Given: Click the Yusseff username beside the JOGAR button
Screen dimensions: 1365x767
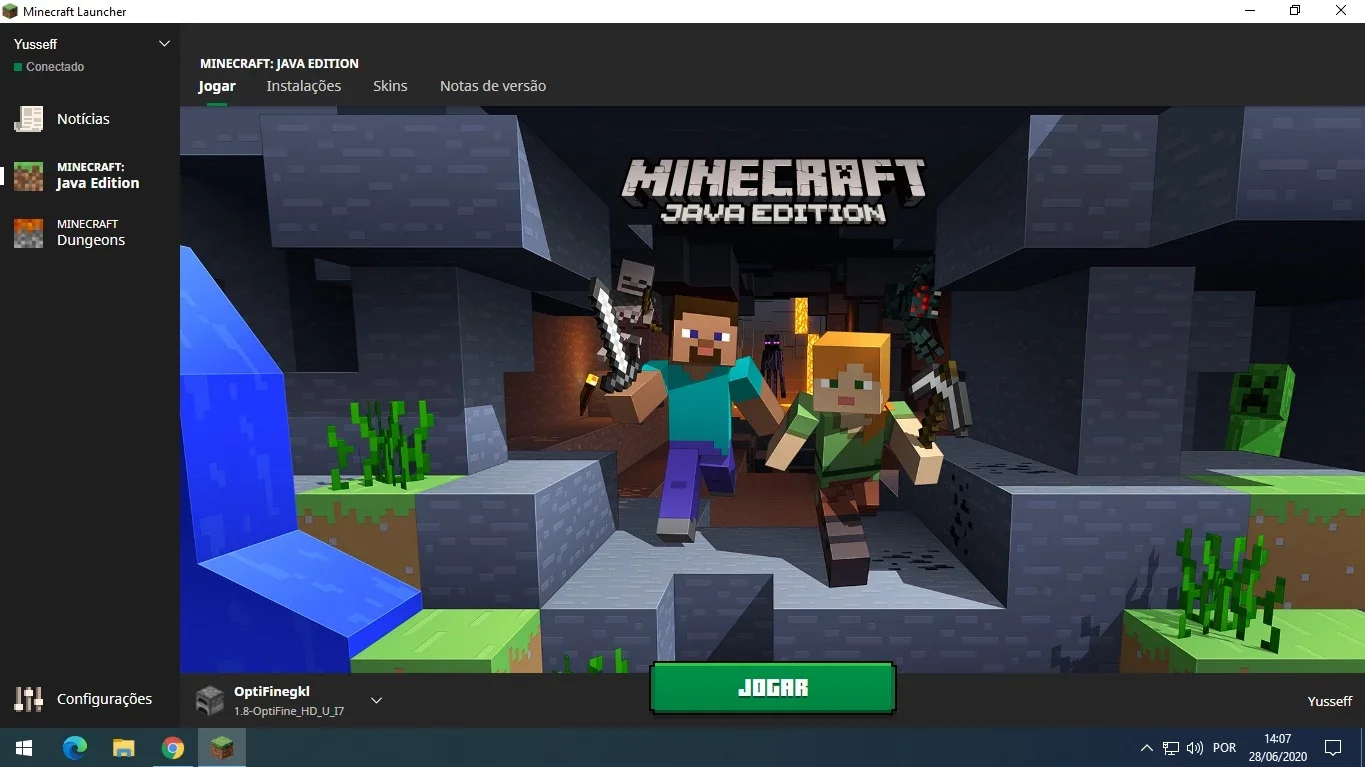Looking at the screenshot, I should [x=1329, y=701].
